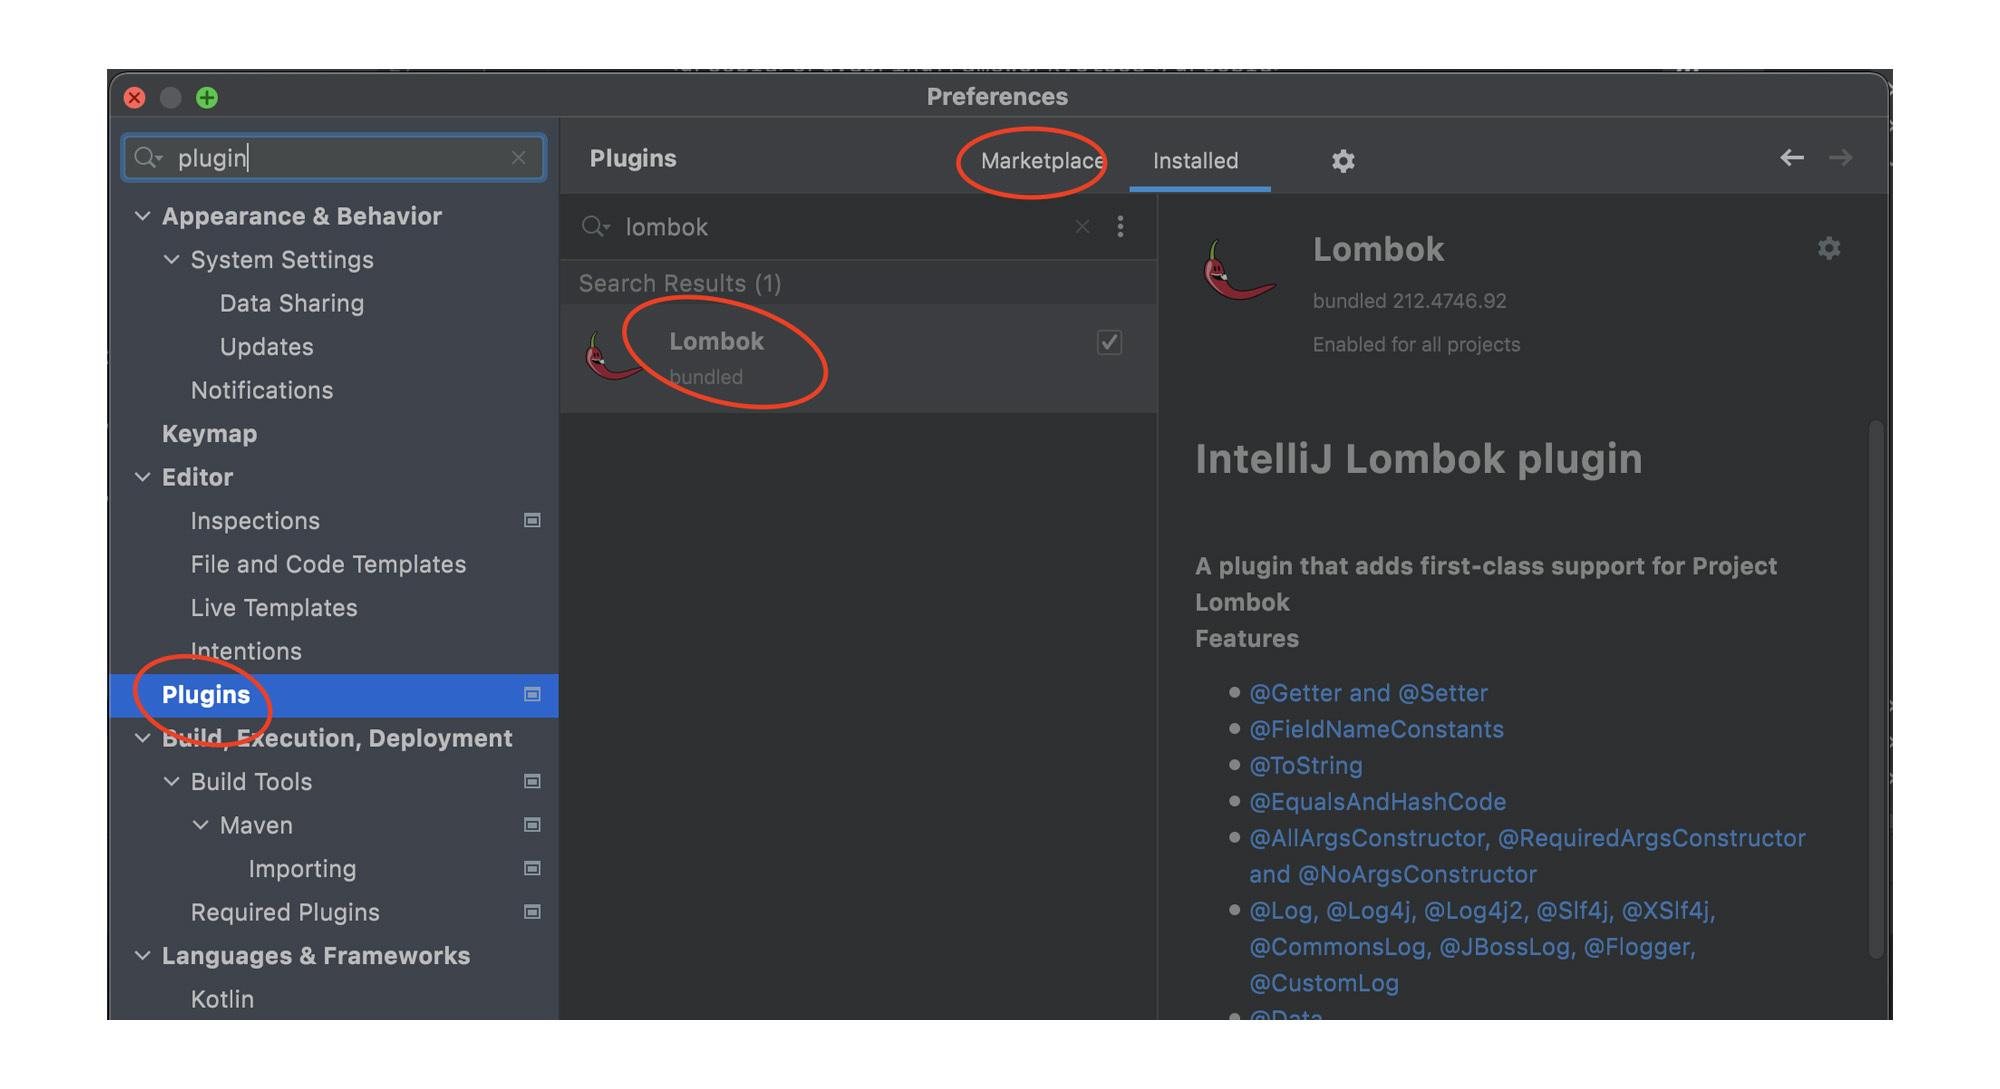Select the Installed tab
The height and width of the screenshot is (1089, 2000).
[x=1195, y=161]
